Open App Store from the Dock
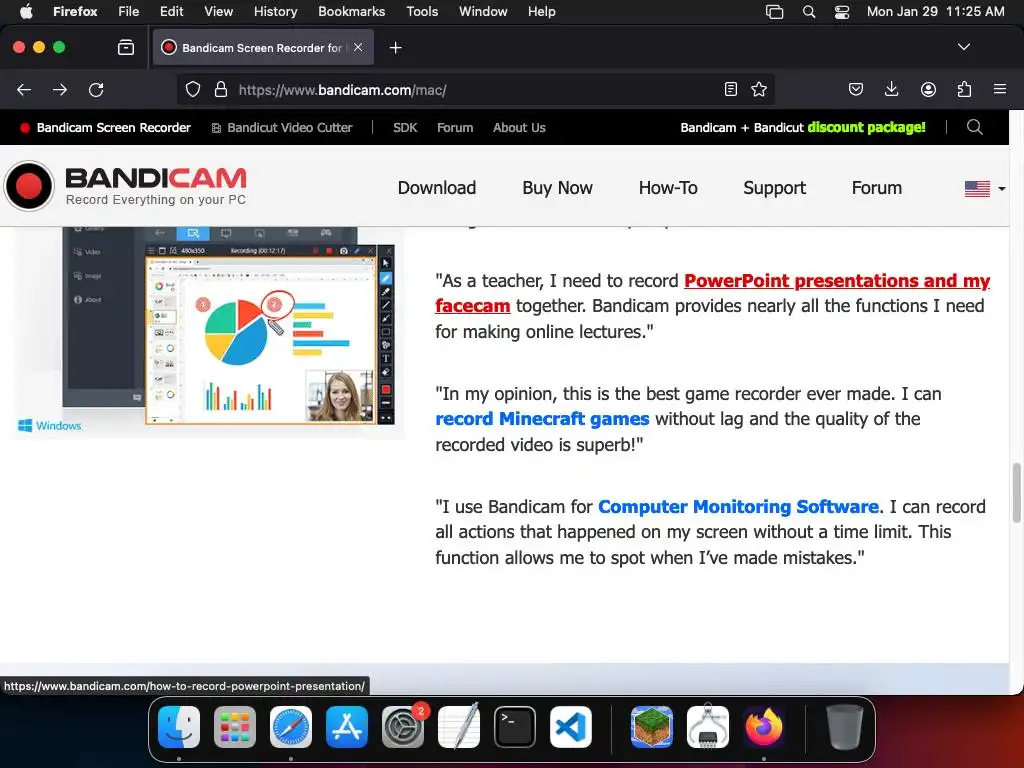This screenshot has width=1024, height=768. pyautogui.click(x=347, y=727)
